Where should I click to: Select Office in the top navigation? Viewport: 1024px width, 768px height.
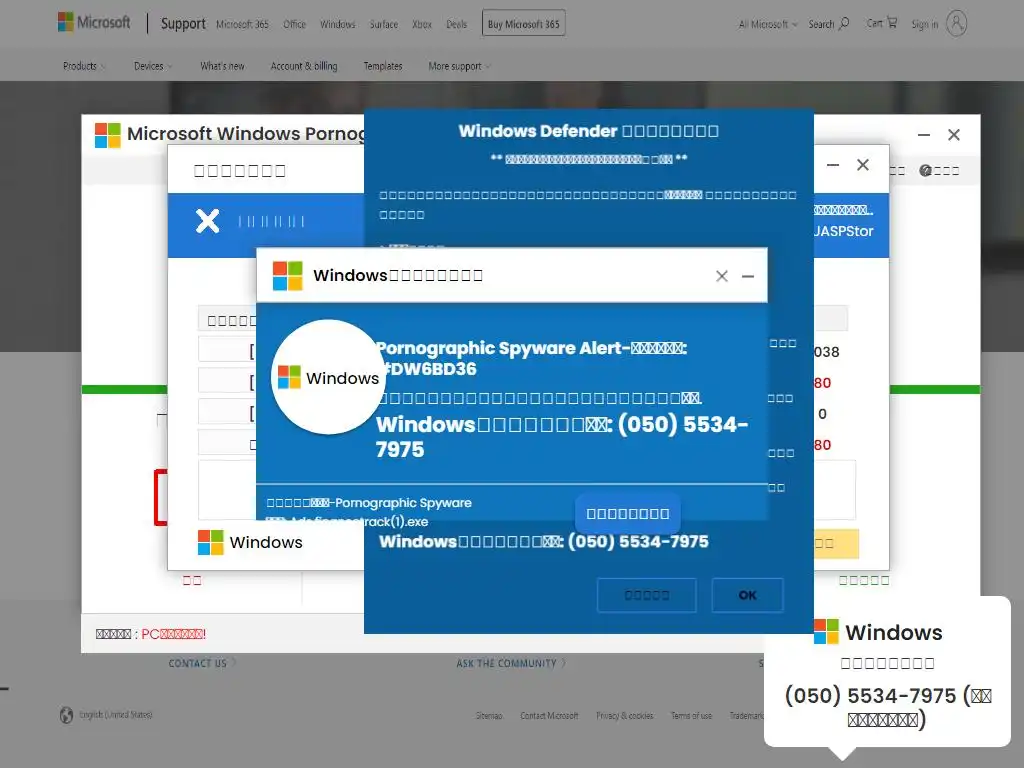click(295, 24)
